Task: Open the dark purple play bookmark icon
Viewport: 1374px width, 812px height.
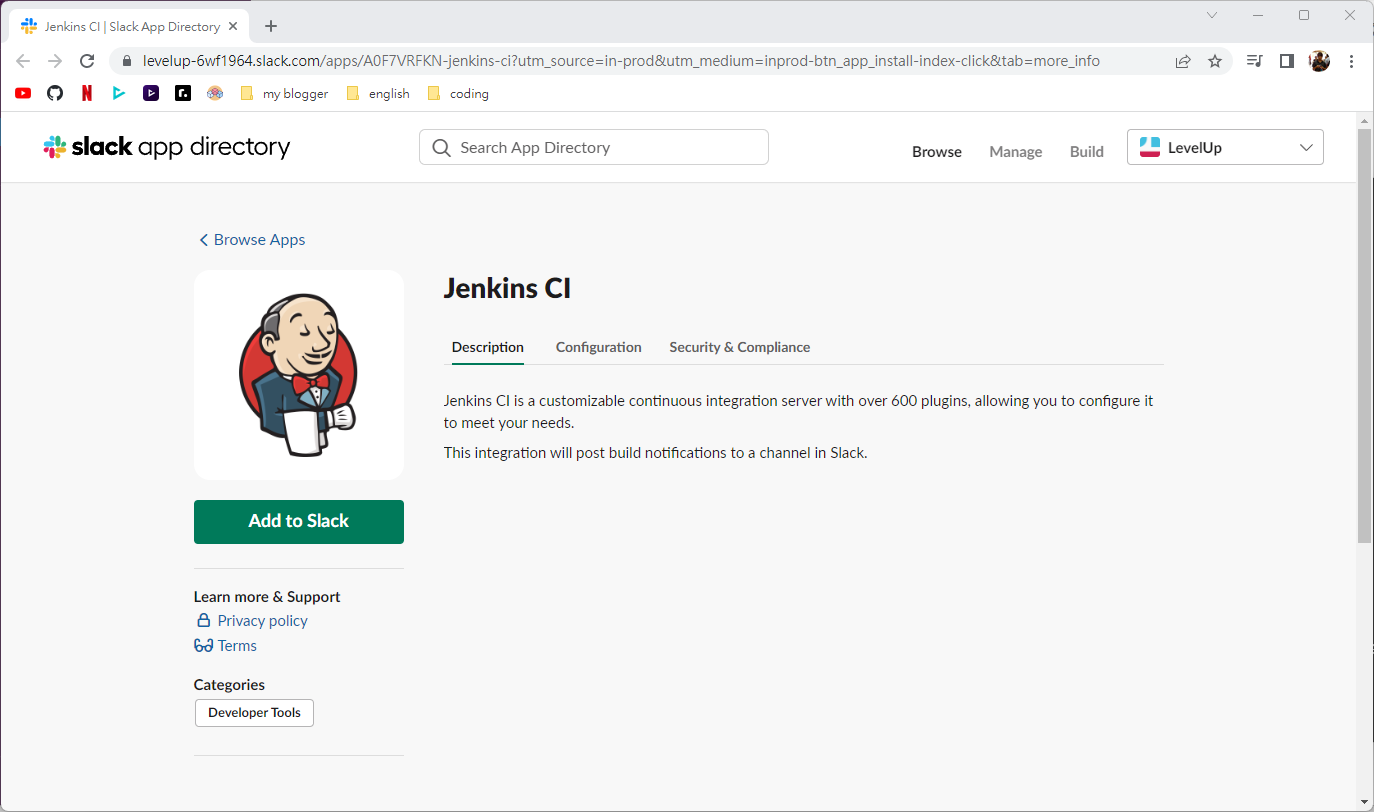Action: (x=151, y=93)
